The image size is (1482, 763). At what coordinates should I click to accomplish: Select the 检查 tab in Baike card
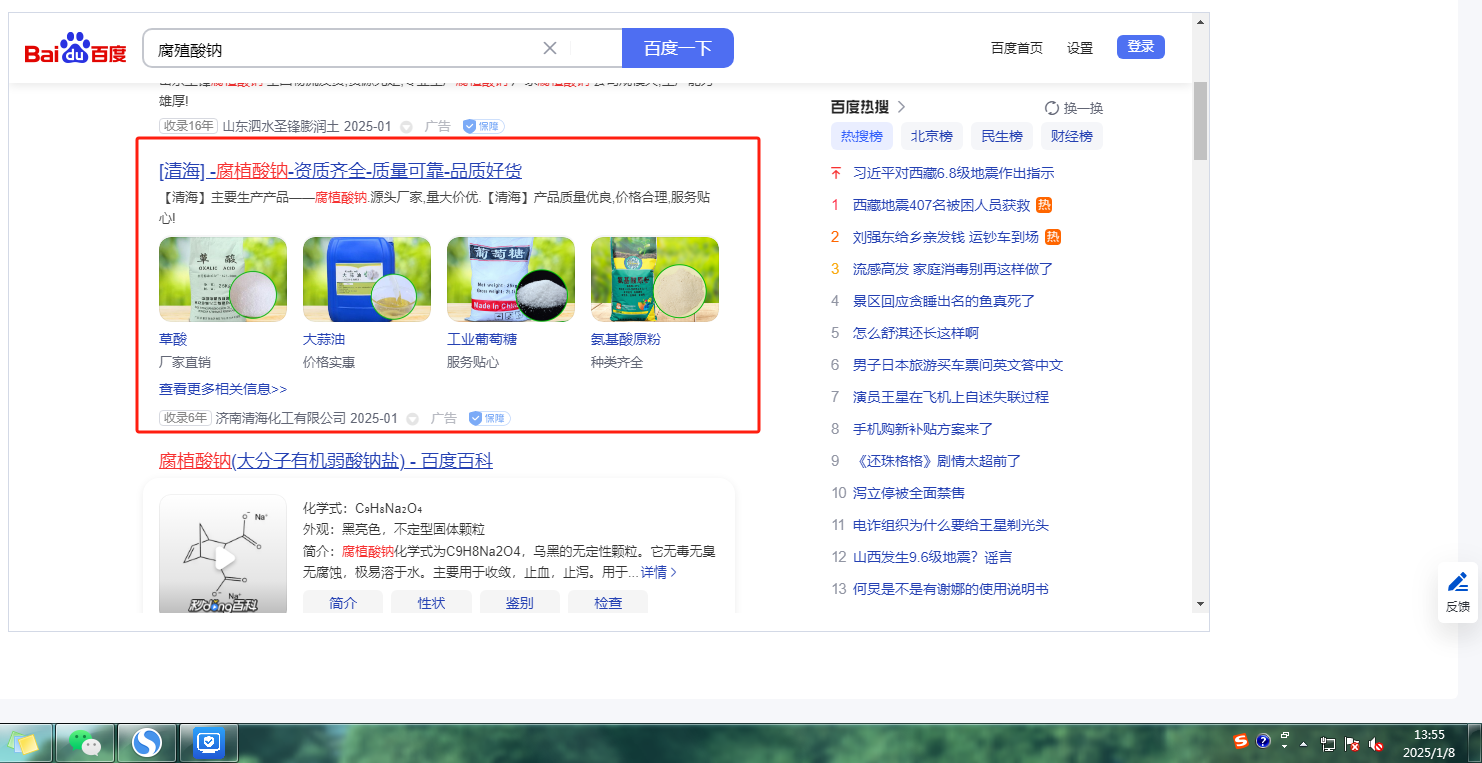(608, 603)
